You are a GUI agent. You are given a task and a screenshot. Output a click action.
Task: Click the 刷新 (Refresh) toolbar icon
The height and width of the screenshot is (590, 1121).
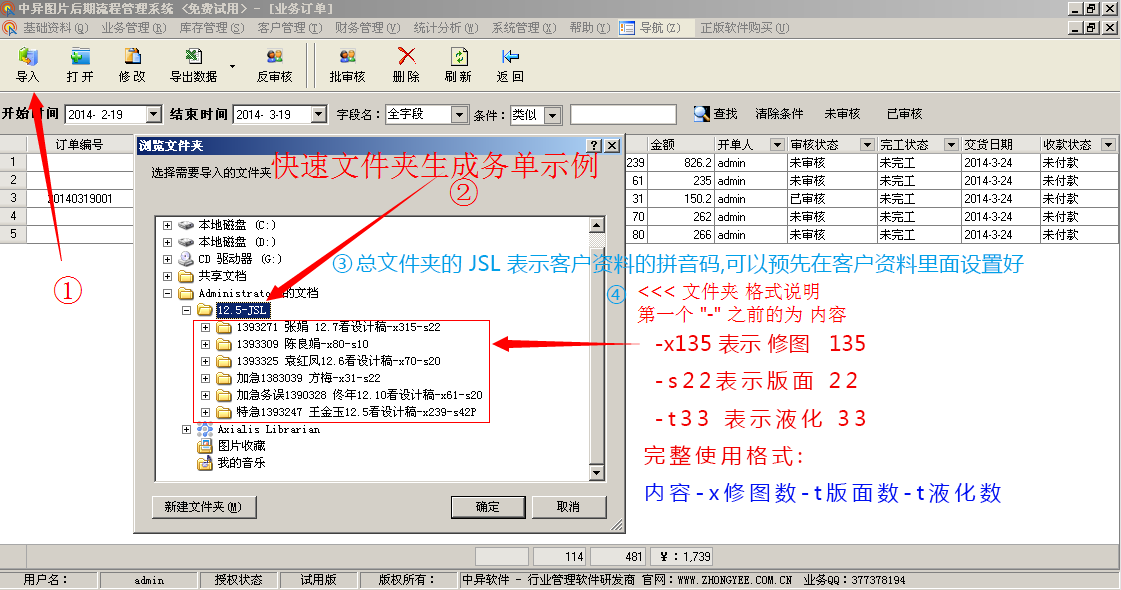click(x=458, y=58)
